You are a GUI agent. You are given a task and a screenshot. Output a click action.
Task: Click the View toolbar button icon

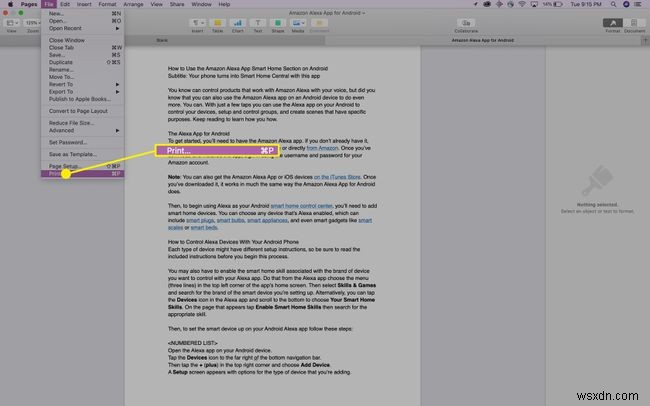coord(12,23)
